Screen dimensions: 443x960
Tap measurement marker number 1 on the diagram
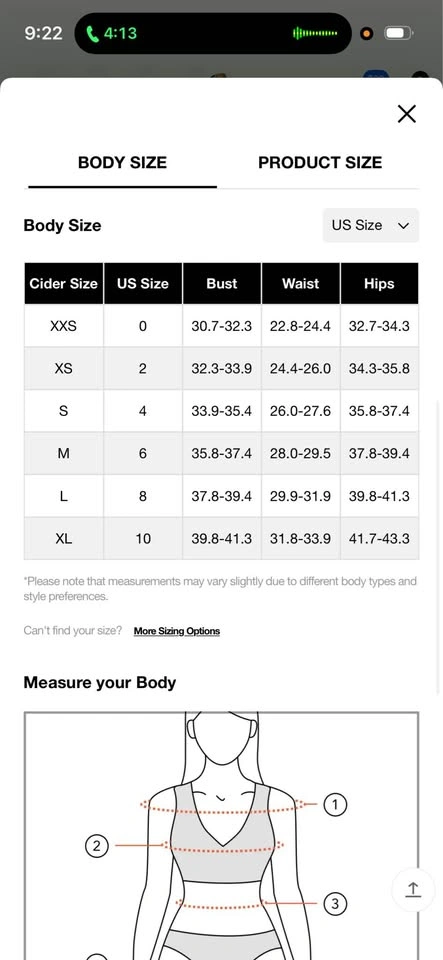coord(335,804)
